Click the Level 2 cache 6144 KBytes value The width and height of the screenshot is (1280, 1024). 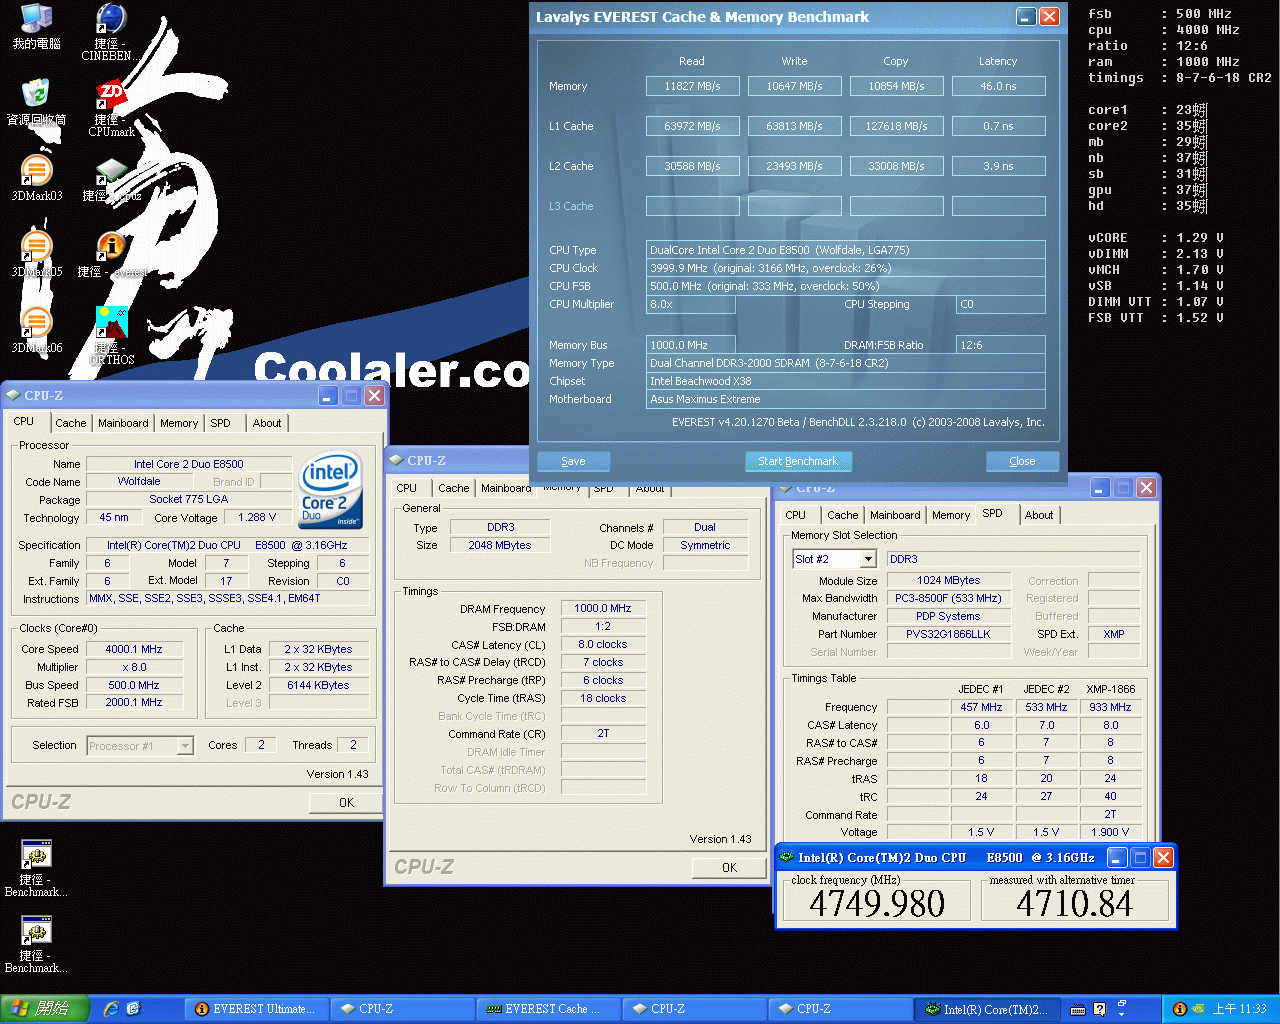tap(318, 685)
